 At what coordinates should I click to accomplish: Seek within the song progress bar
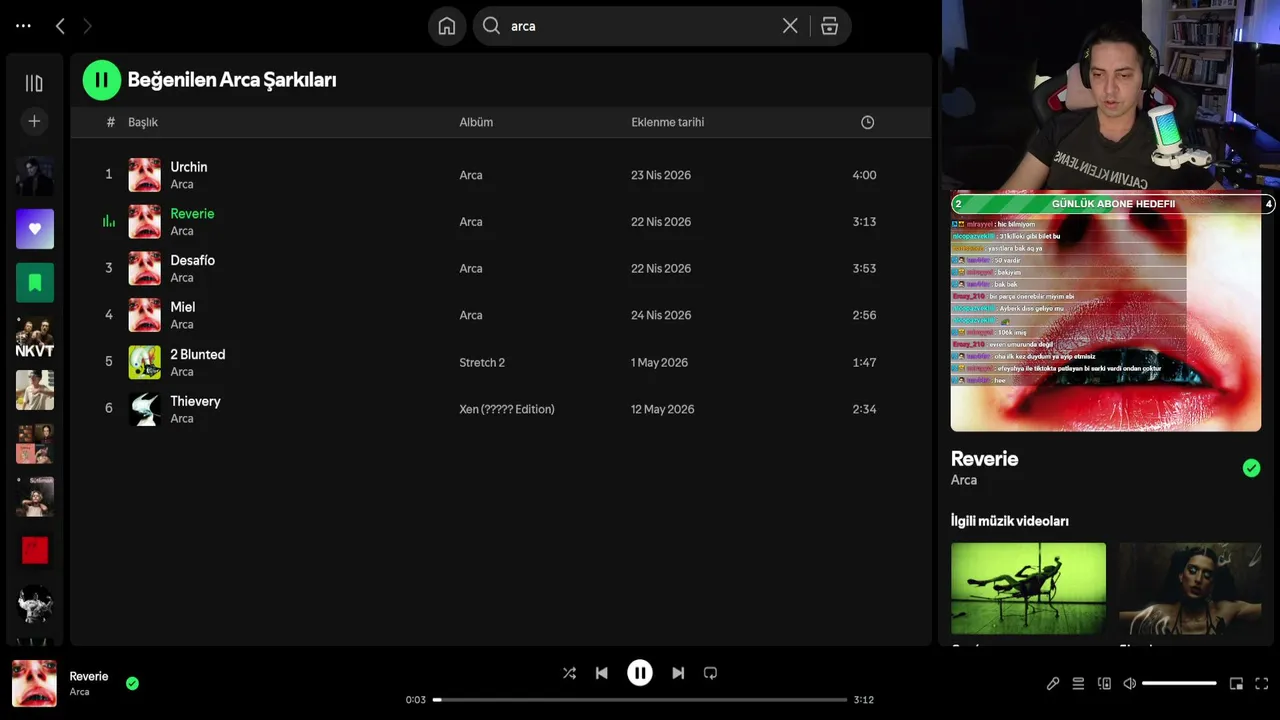point(640,700)
